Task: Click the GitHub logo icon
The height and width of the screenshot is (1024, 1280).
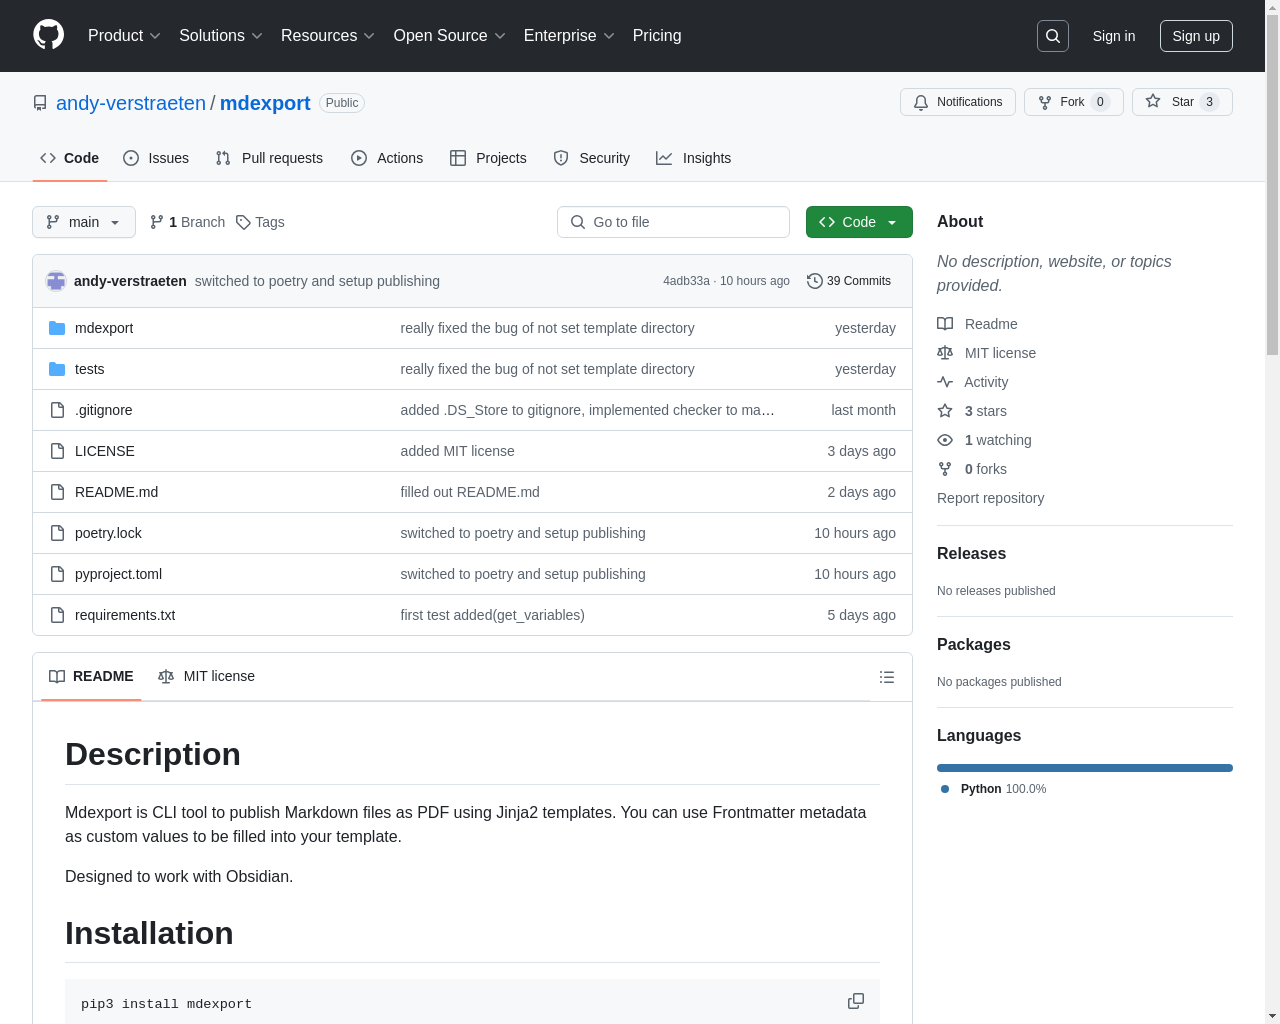Action: 48,35
